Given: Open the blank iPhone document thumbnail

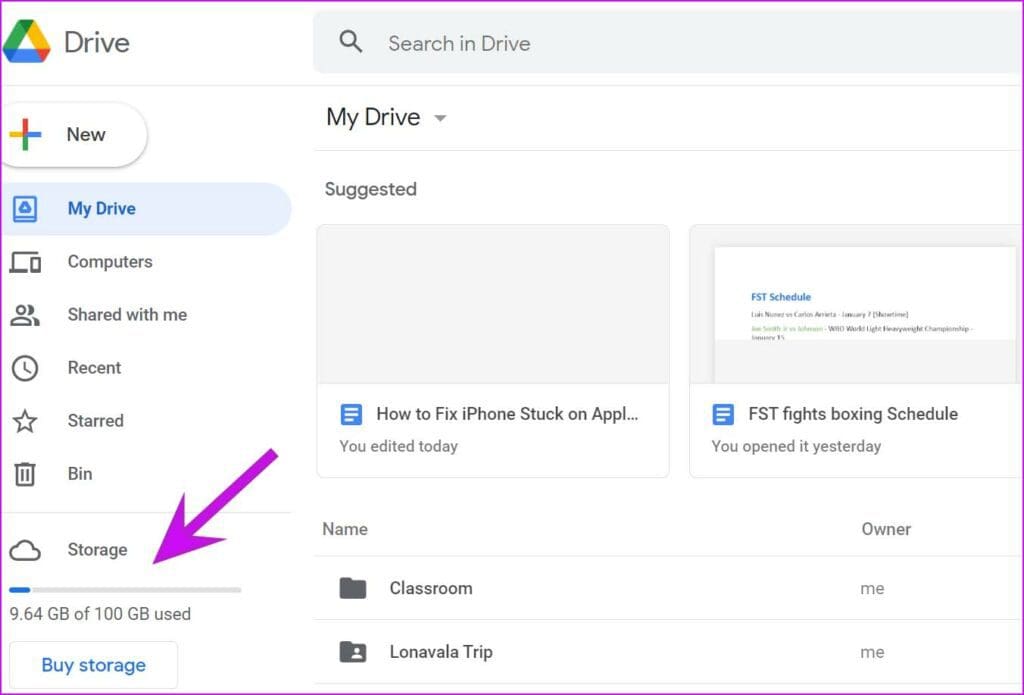Looking at the screenshot, I should 493,304.
